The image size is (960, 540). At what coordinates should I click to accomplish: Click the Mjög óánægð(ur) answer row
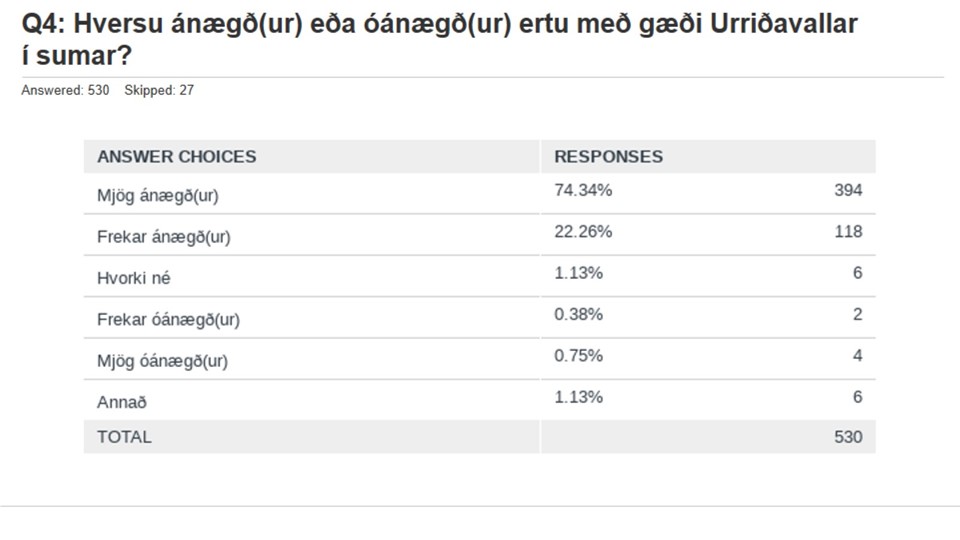479,359
